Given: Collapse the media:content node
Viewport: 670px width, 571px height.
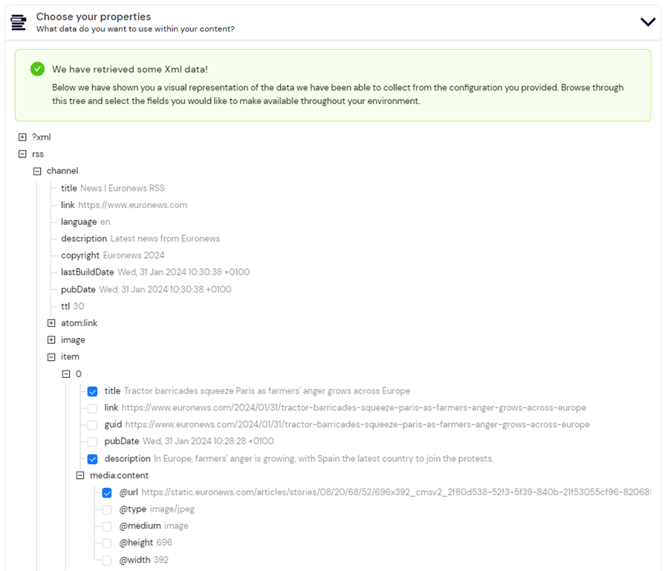Looking at the screenshot, I should click(x=80, y=475).
